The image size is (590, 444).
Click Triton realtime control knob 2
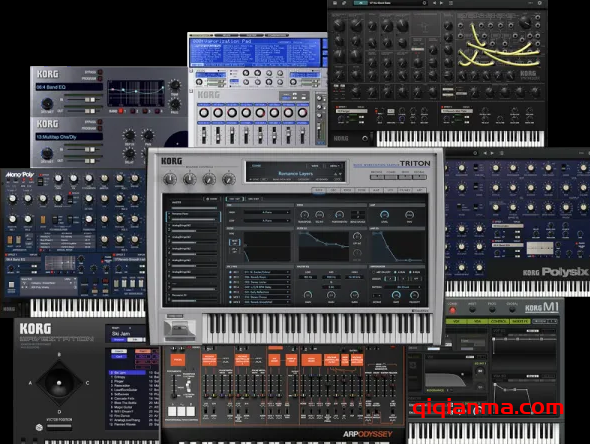coord(189,179)
